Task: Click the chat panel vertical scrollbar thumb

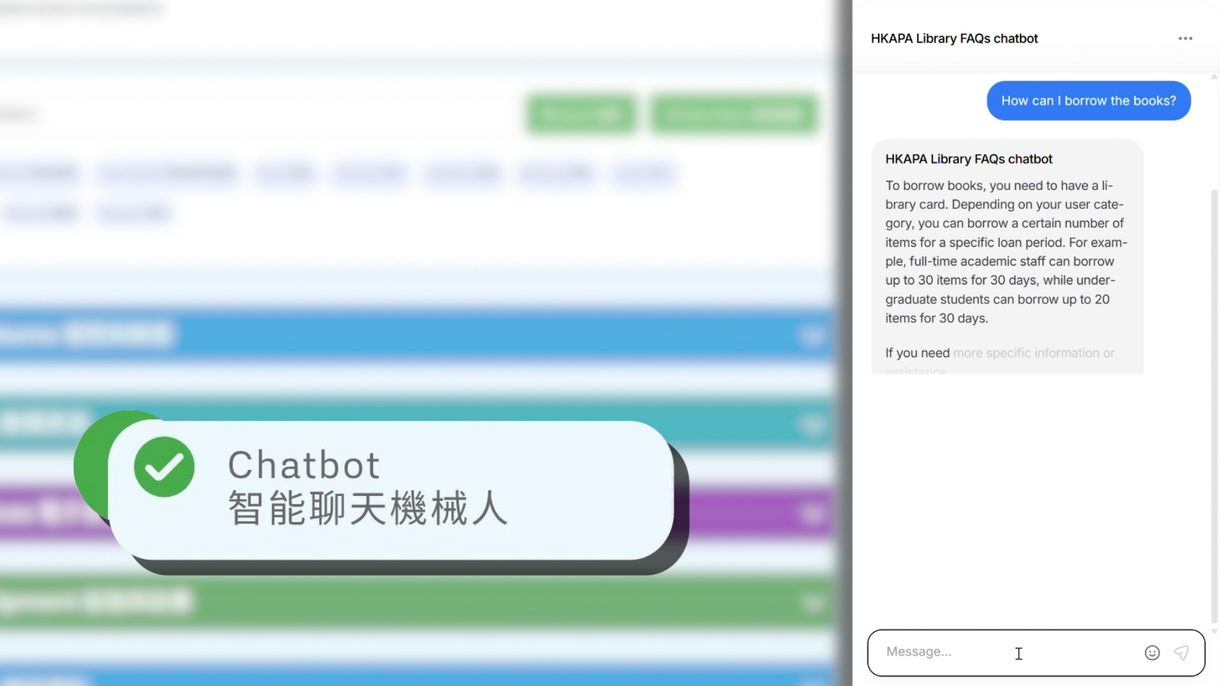Action: pyautogui.click(x=1214, y=400)
